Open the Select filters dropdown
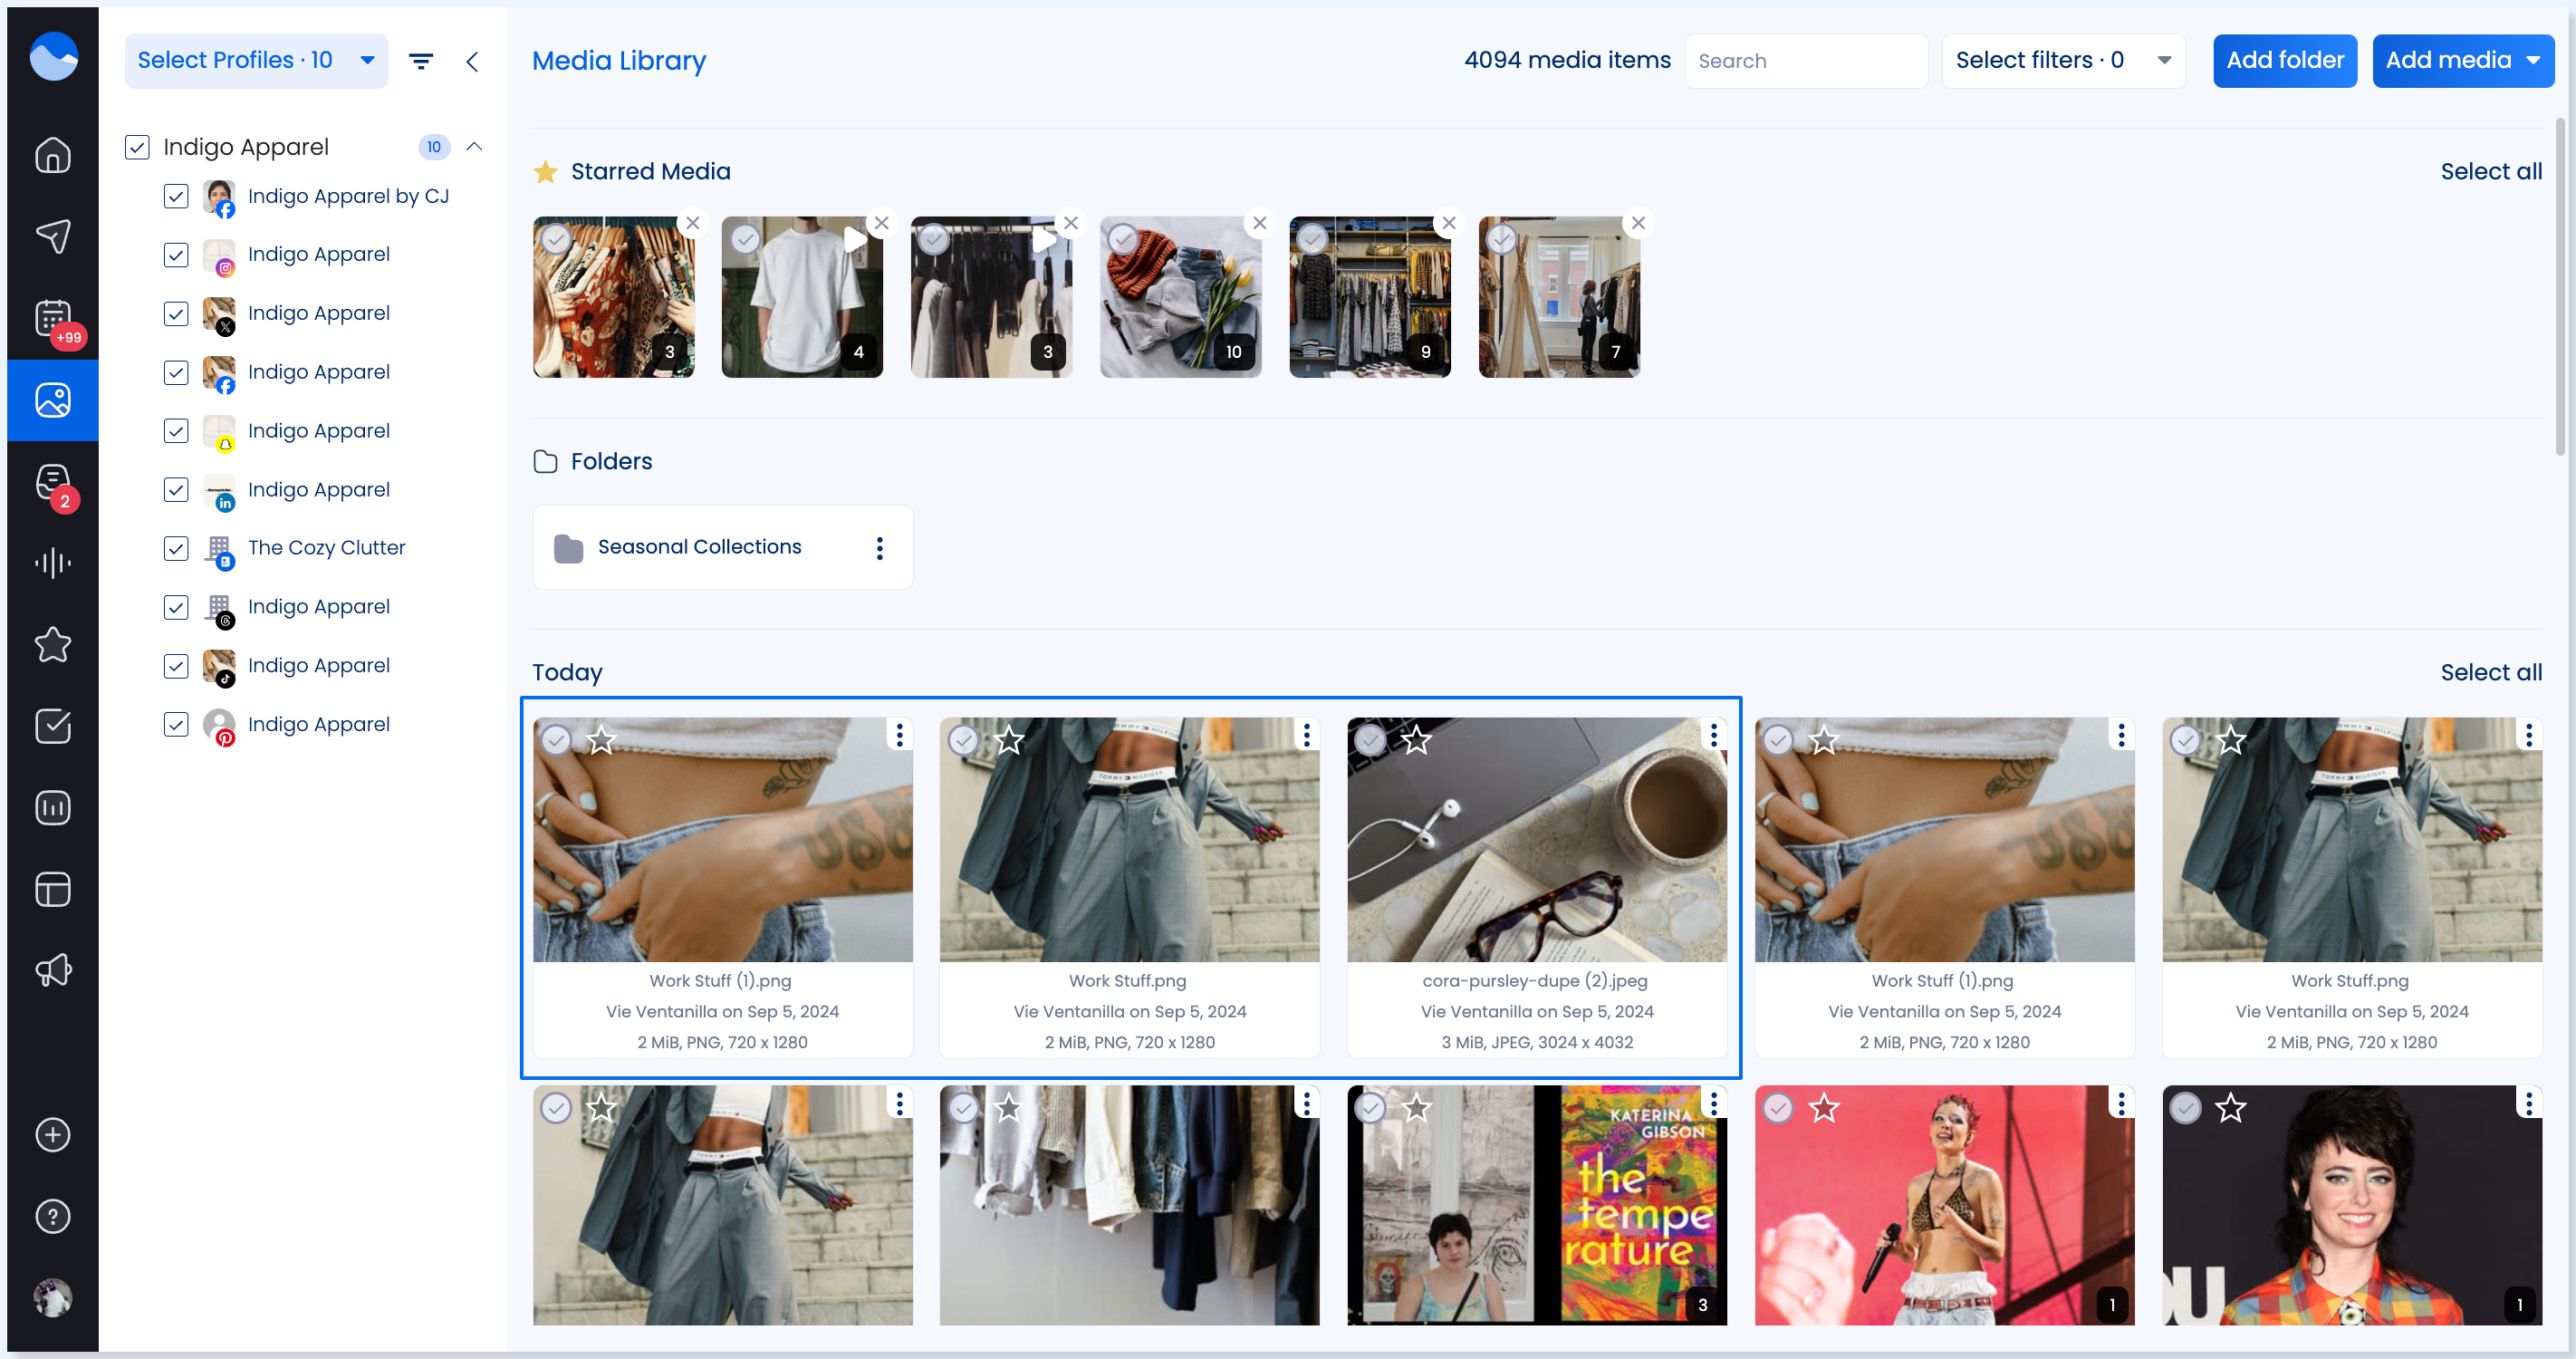 tap(2063, 61)
